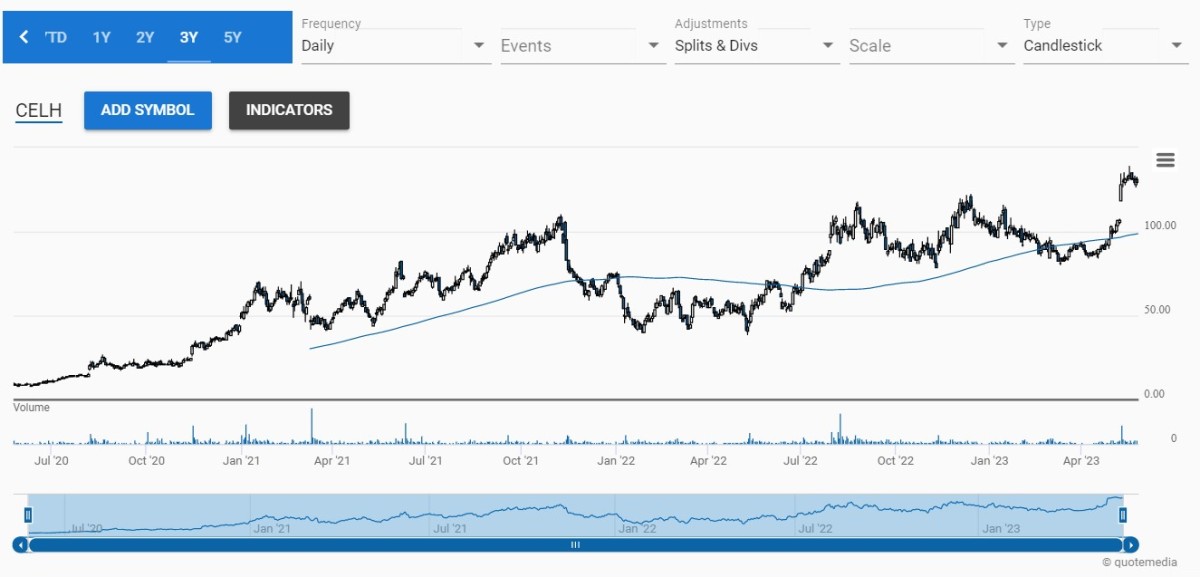
Task: Open the chart hamburger menu
Action: click(1165, 160)
